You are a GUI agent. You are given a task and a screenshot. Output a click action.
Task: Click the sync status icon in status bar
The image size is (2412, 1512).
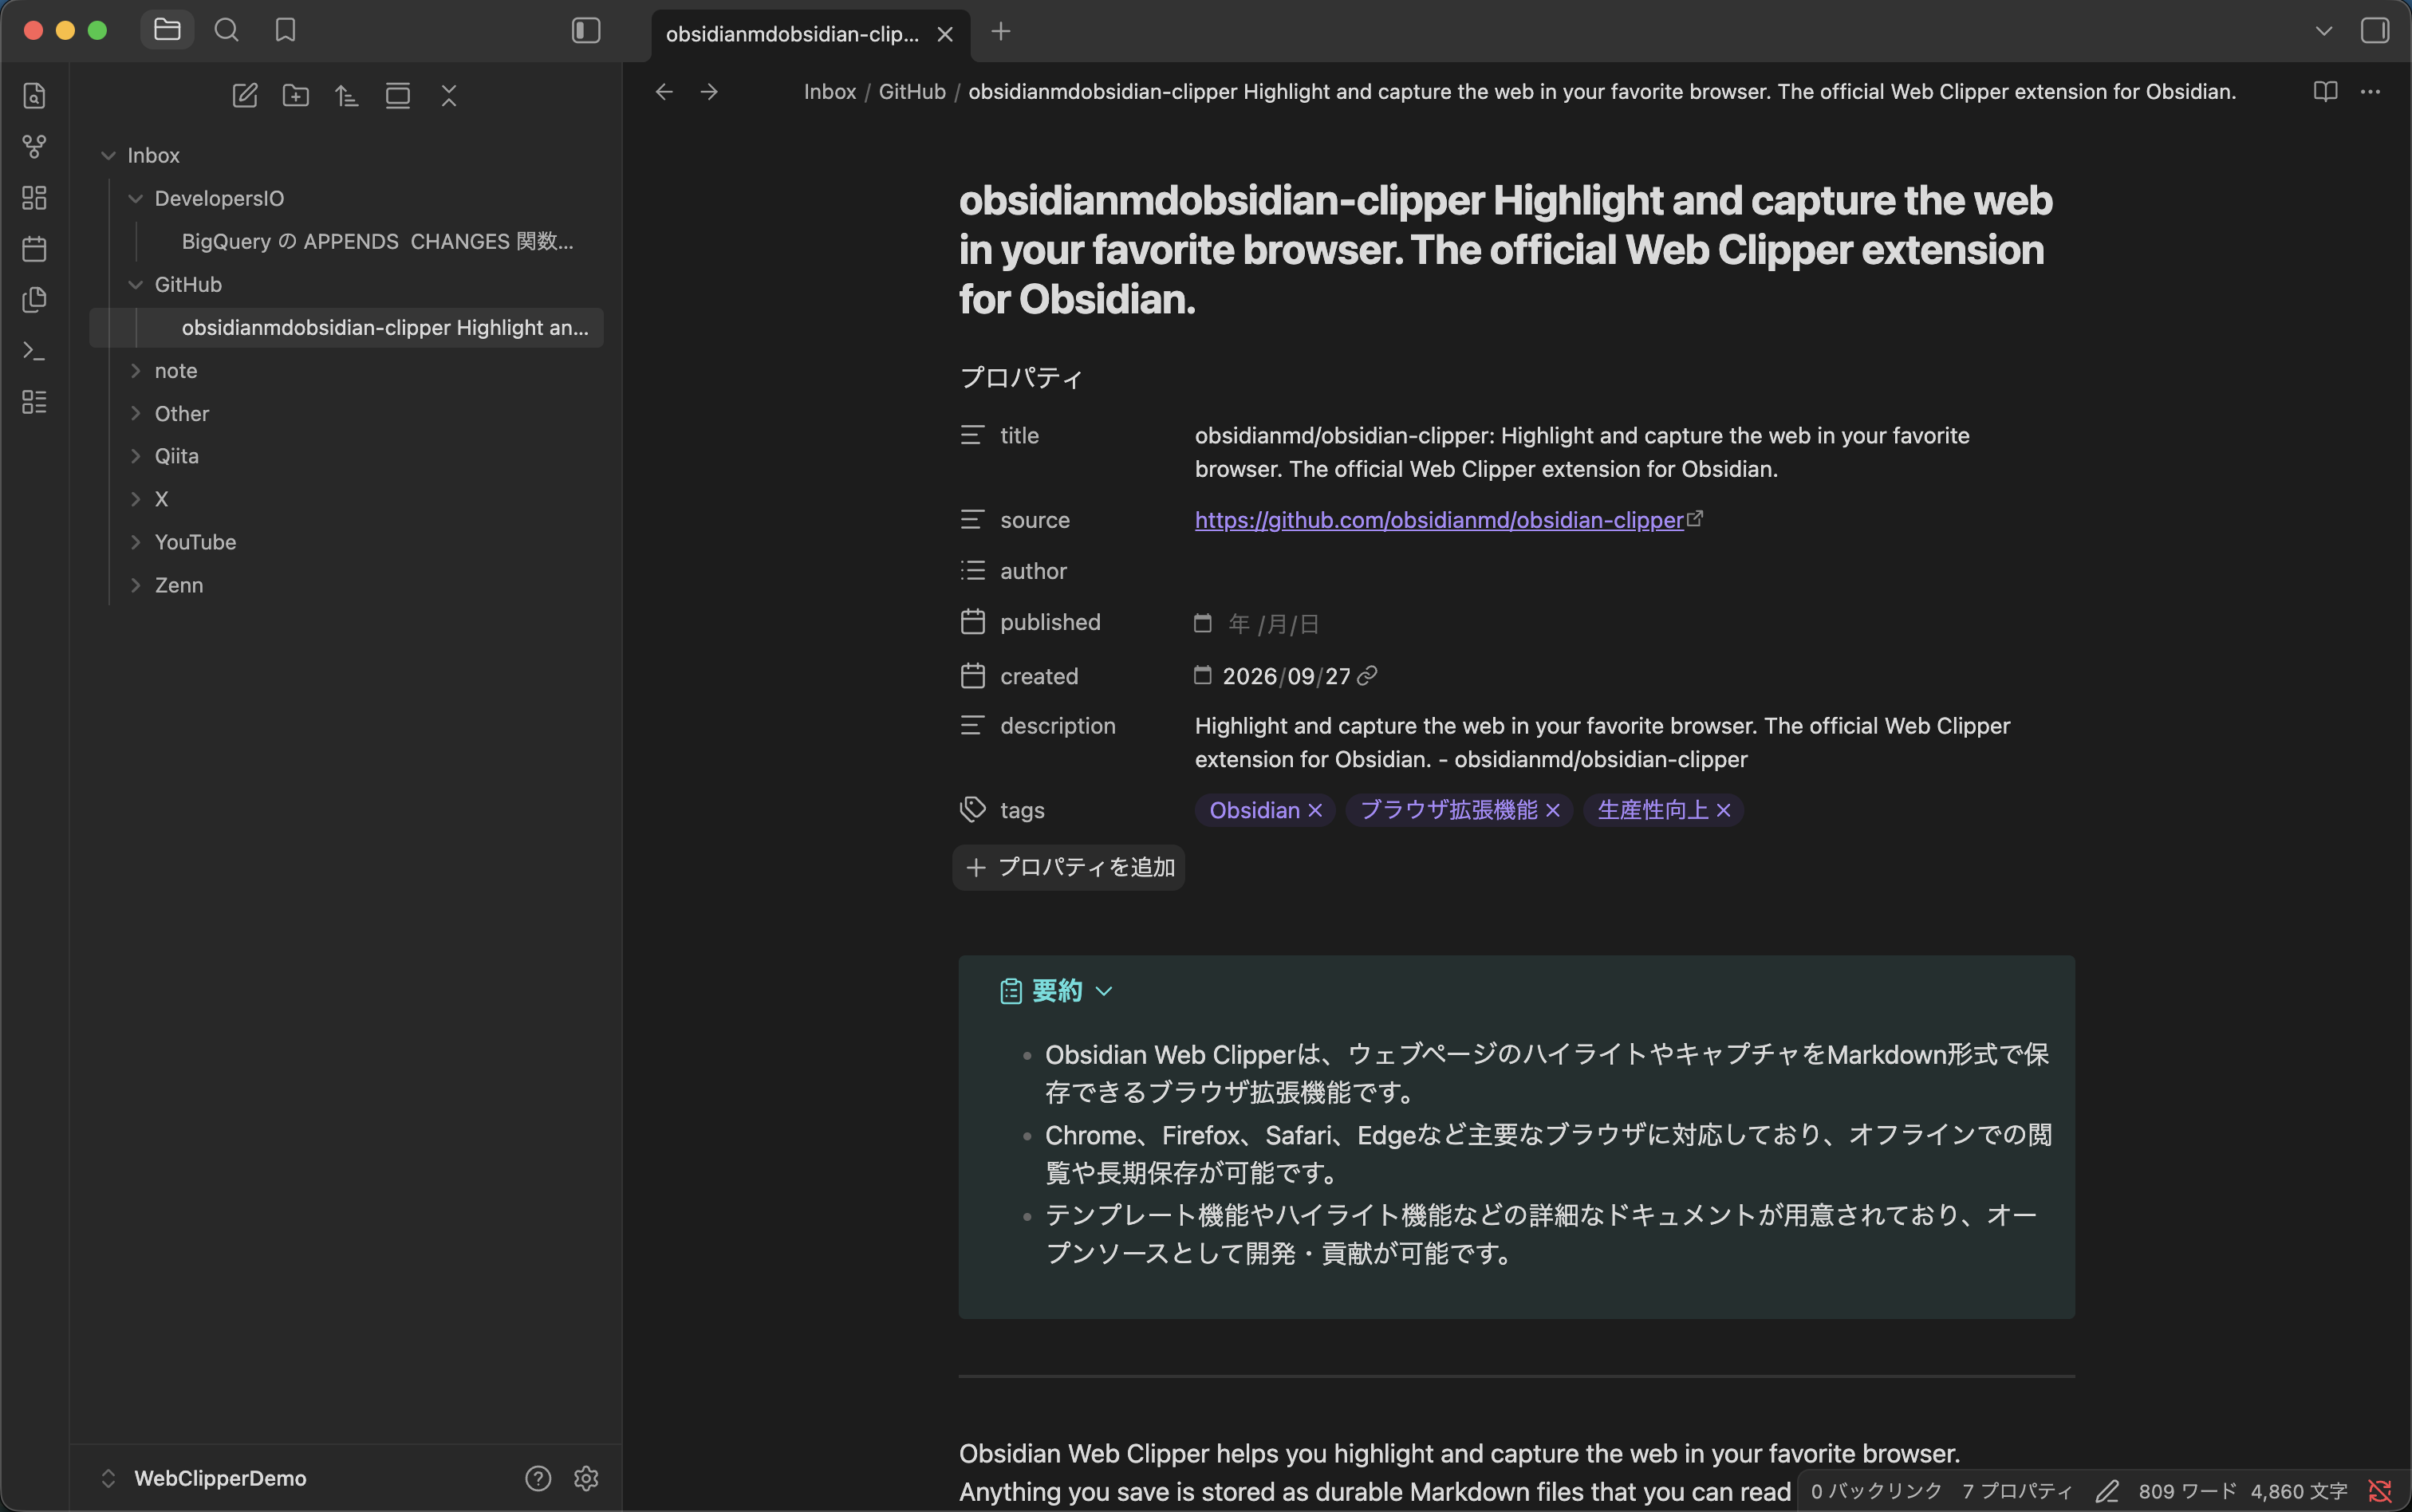2380,1492
